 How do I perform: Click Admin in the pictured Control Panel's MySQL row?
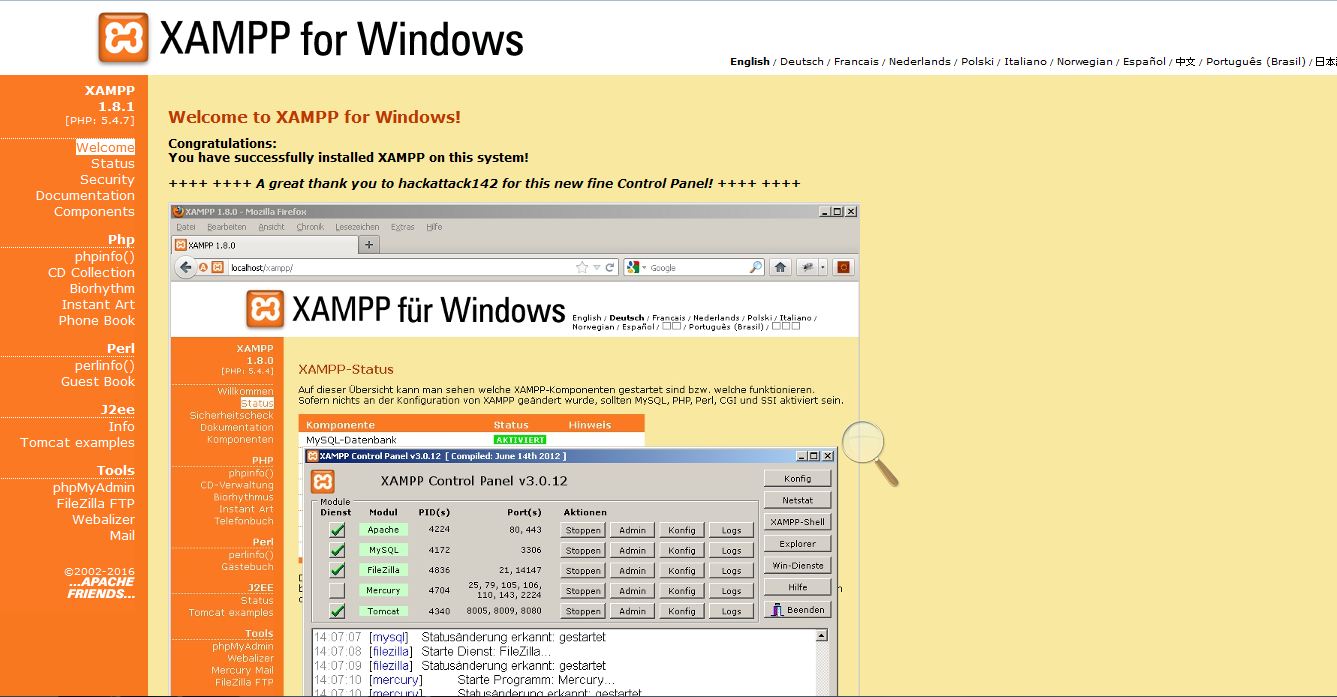(x=632, y=550)
